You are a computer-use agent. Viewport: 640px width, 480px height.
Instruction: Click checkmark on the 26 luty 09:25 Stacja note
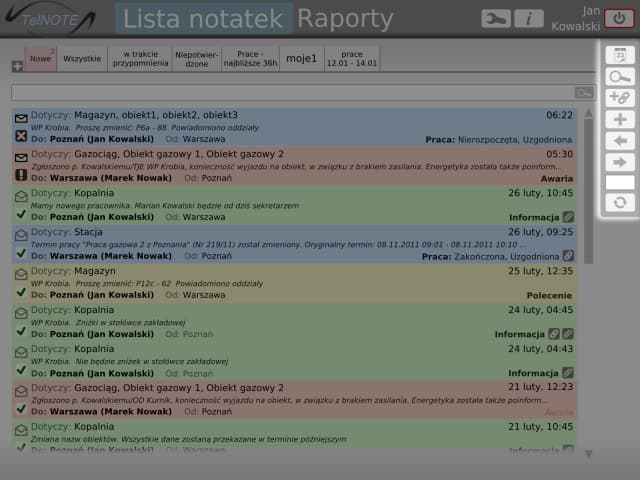pyautogui.click(x=21, y=253)
